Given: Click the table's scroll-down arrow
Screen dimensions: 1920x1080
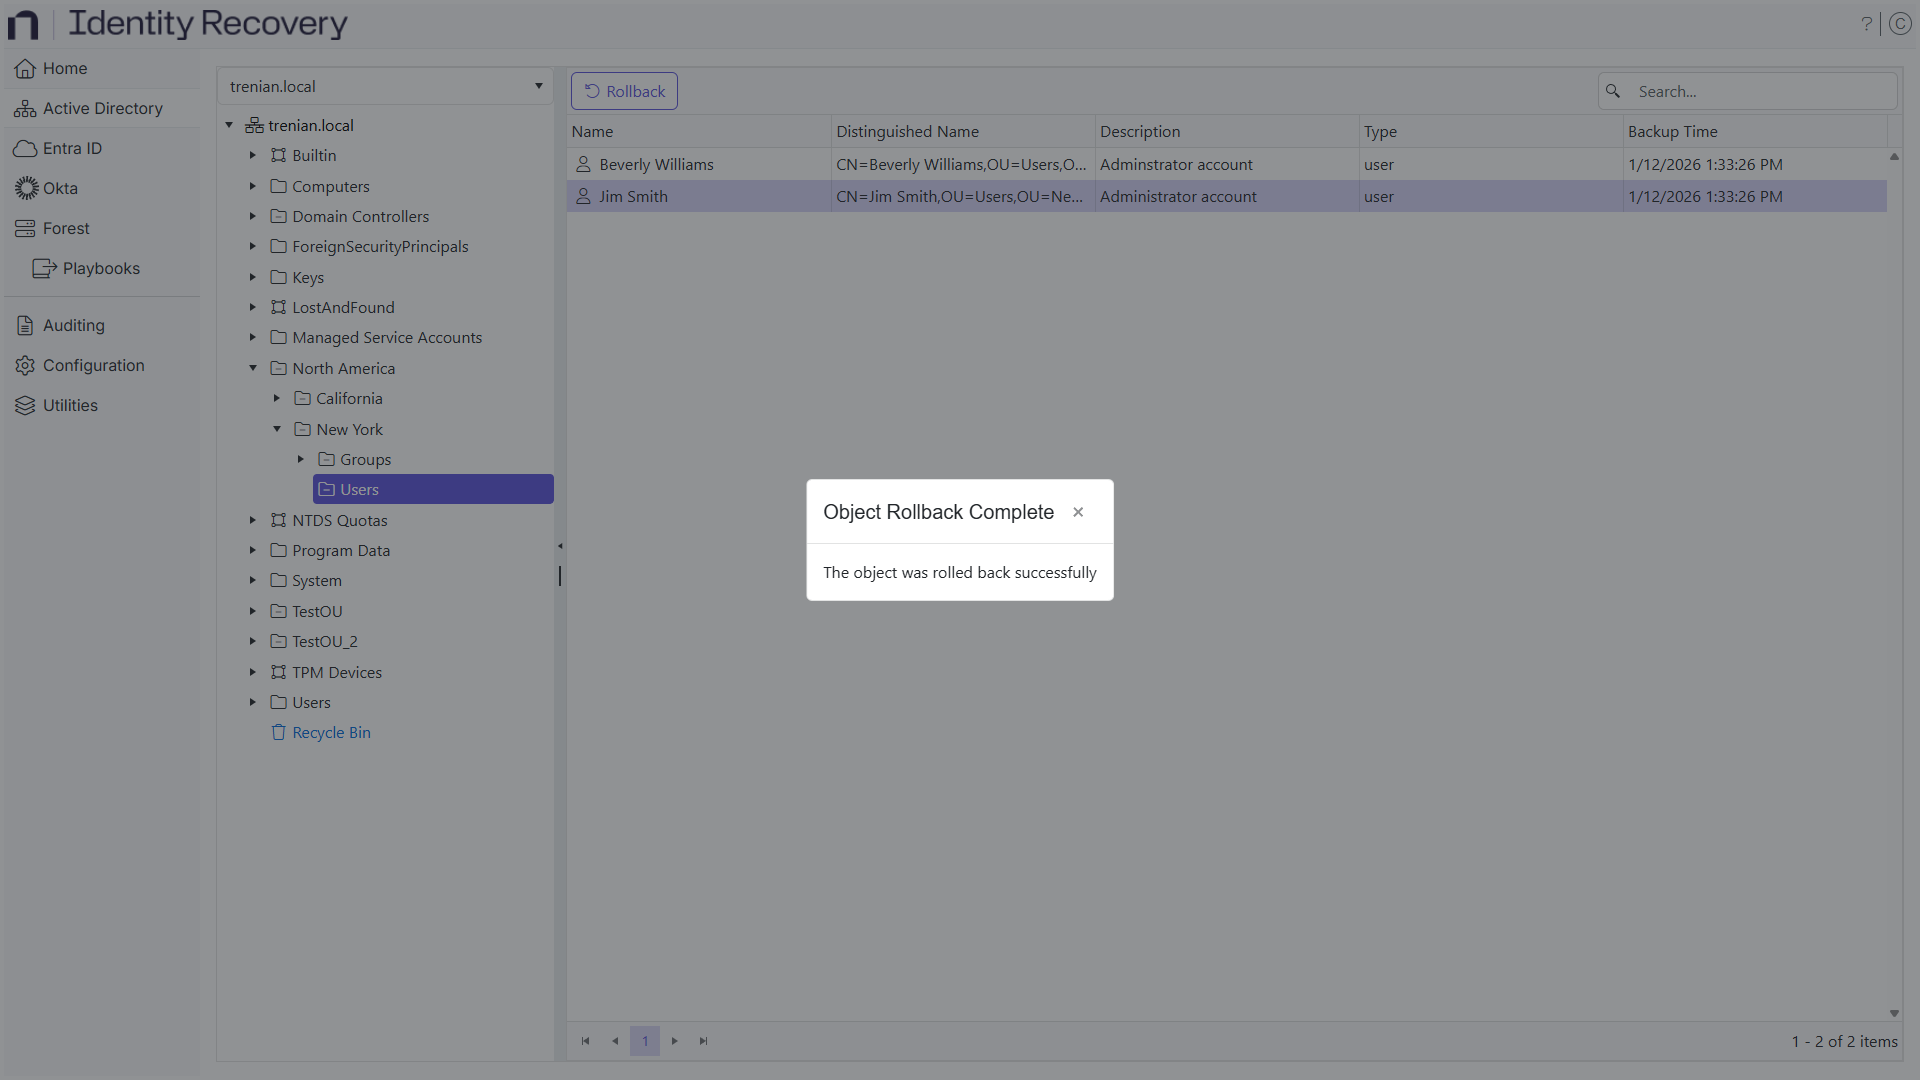Looking at the screenshot, I should pos(1894,1013).
